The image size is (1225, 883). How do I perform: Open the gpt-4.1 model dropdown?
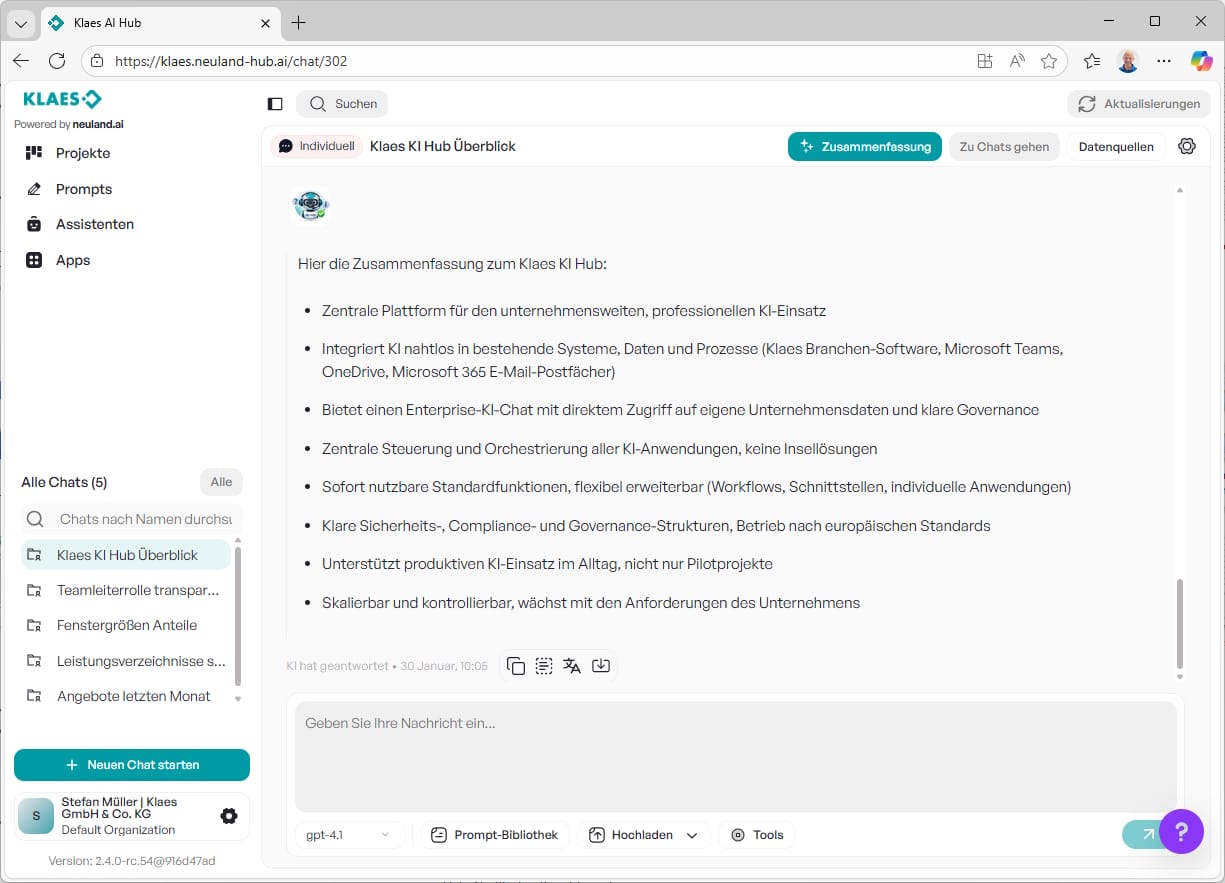click(x=348, y=835)
